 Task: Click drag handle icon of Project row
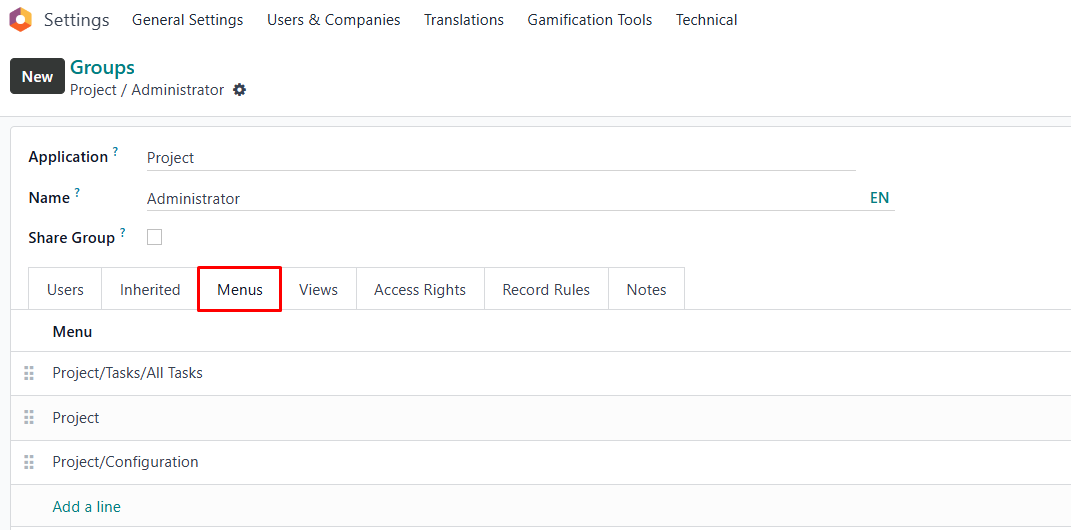coord(29,418)
